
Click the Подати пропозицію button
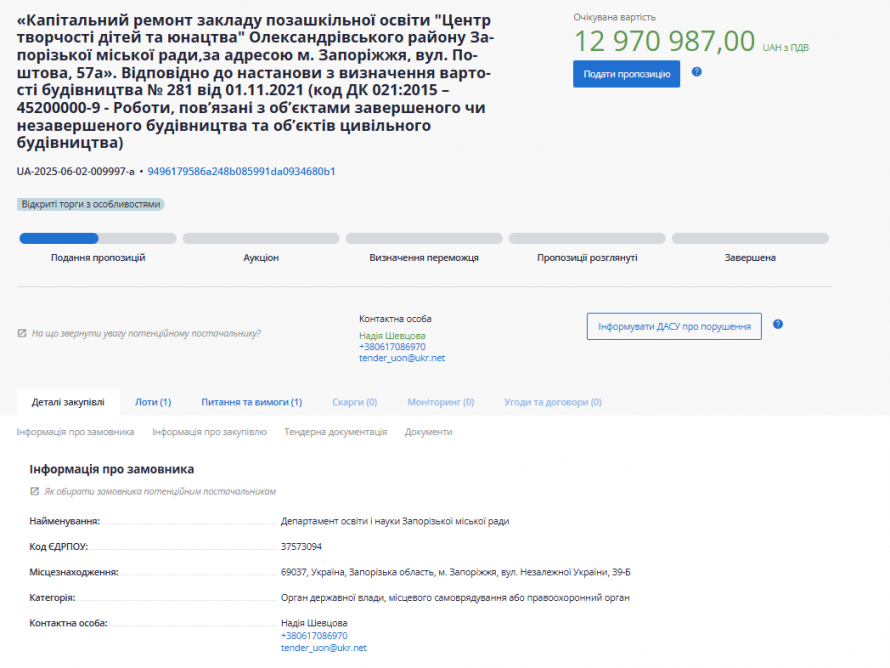pyautogui.click(x=626, y=74)
